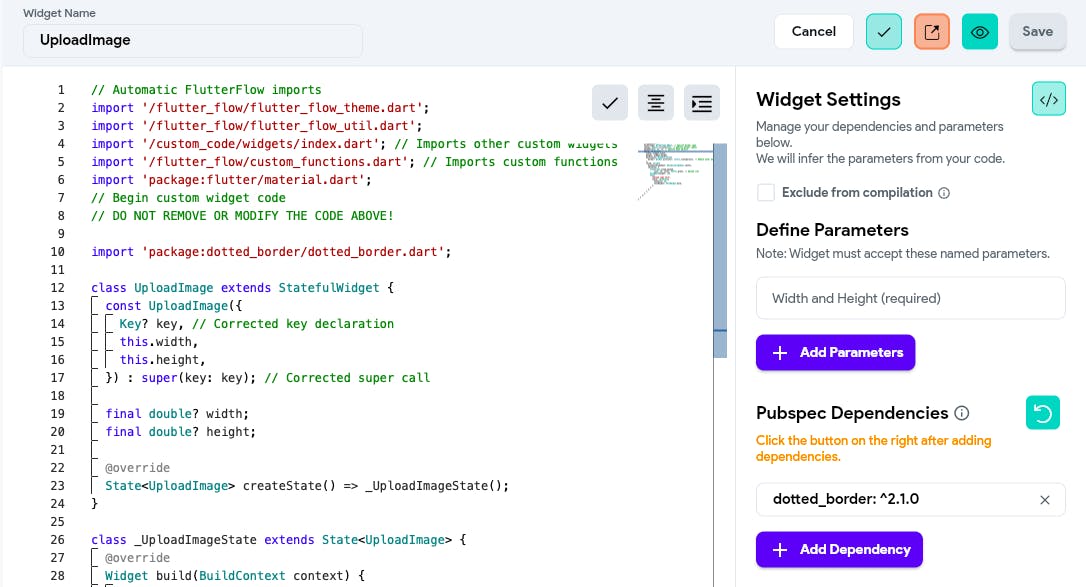Screen dimensions: 1086x587
Task: Click the Width and Height parameter field
Action: [x=910, y=298]
